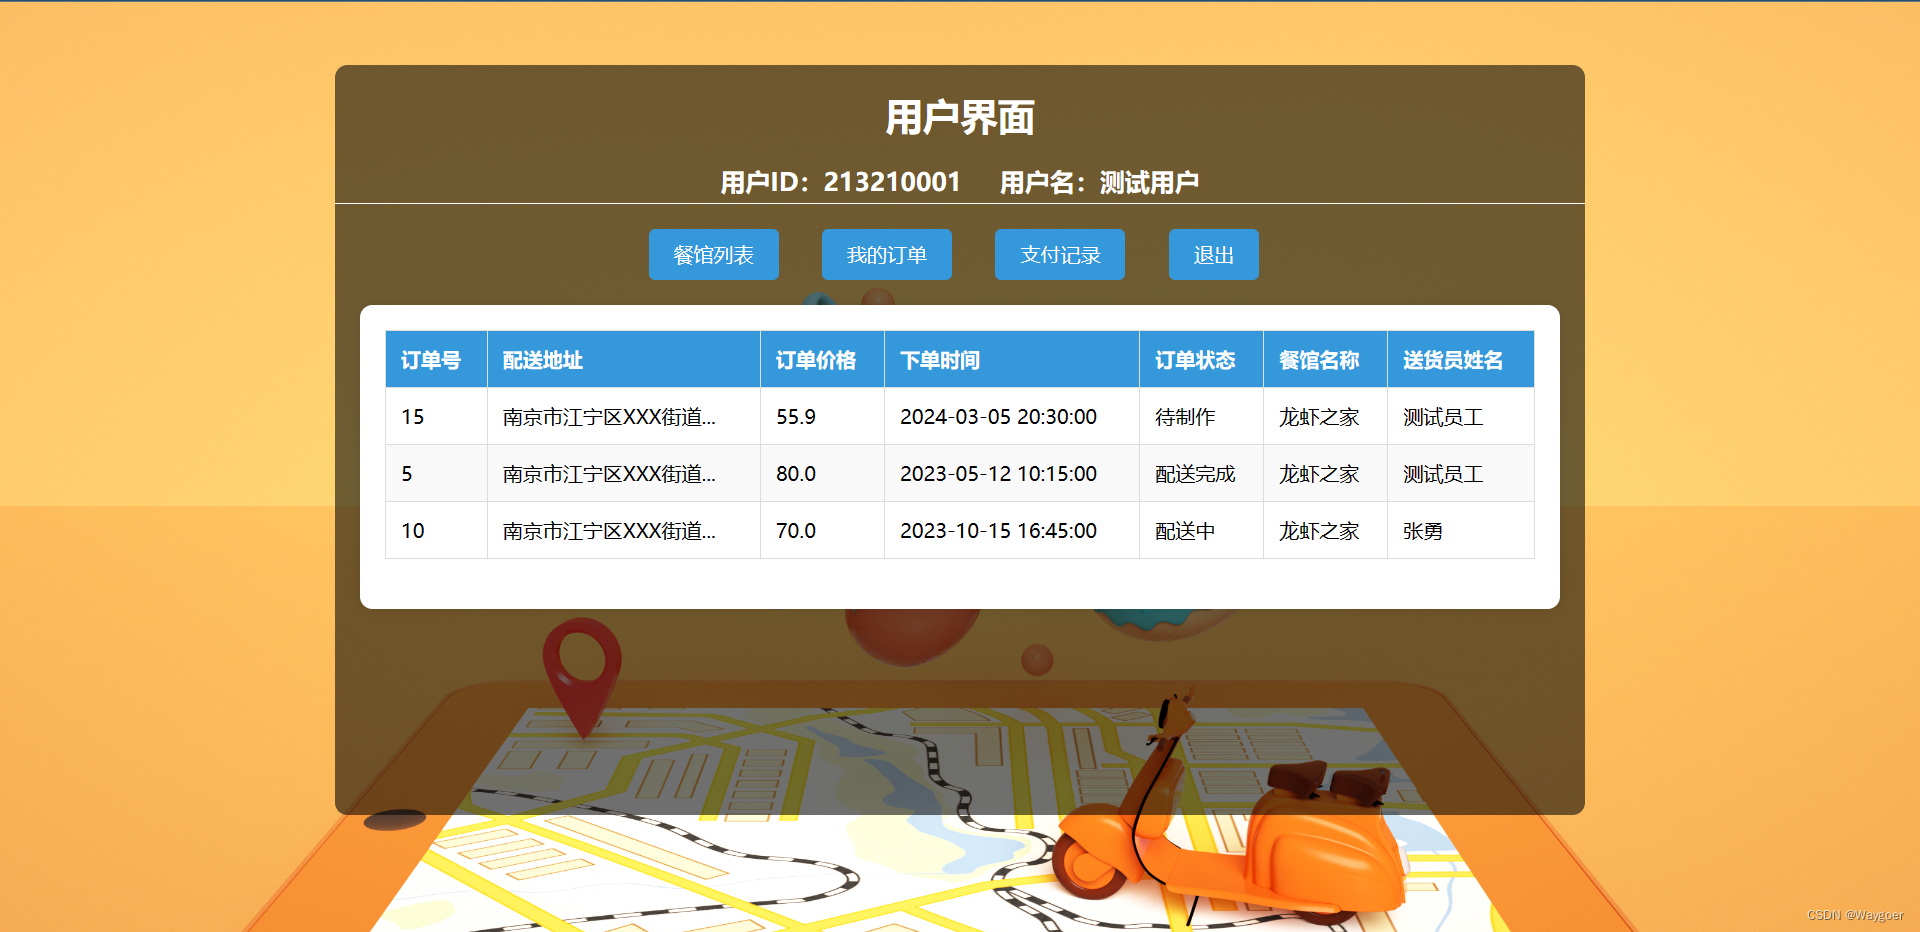This screenshot has width=1920, height=932.
Task: Select the order number 5 cell
Action: [437, 474]
